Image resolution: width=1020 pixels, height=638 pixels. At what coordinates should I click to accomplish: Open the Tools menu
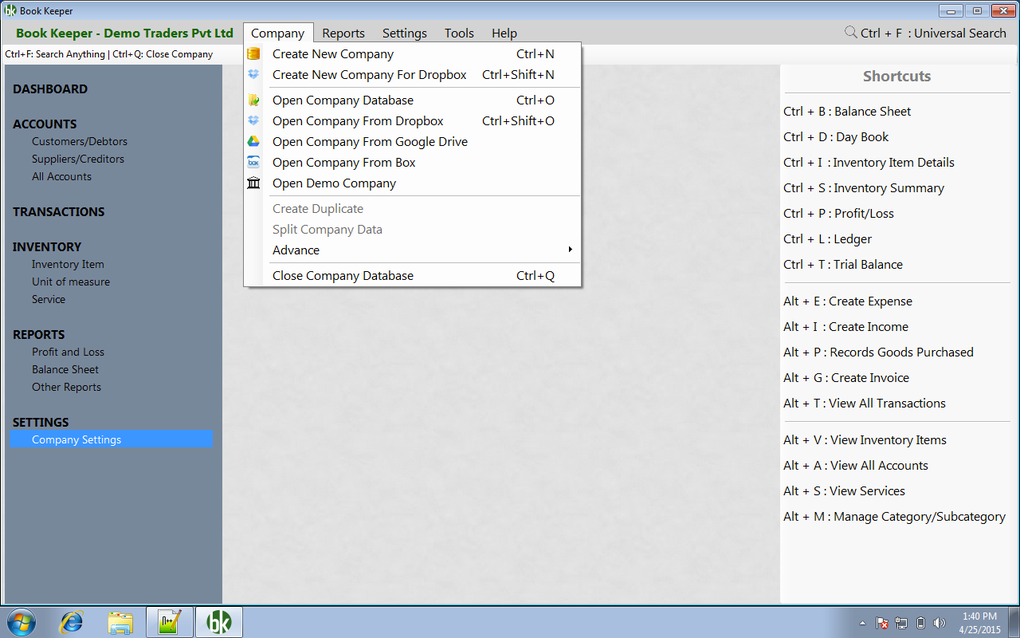click(459, 33)
